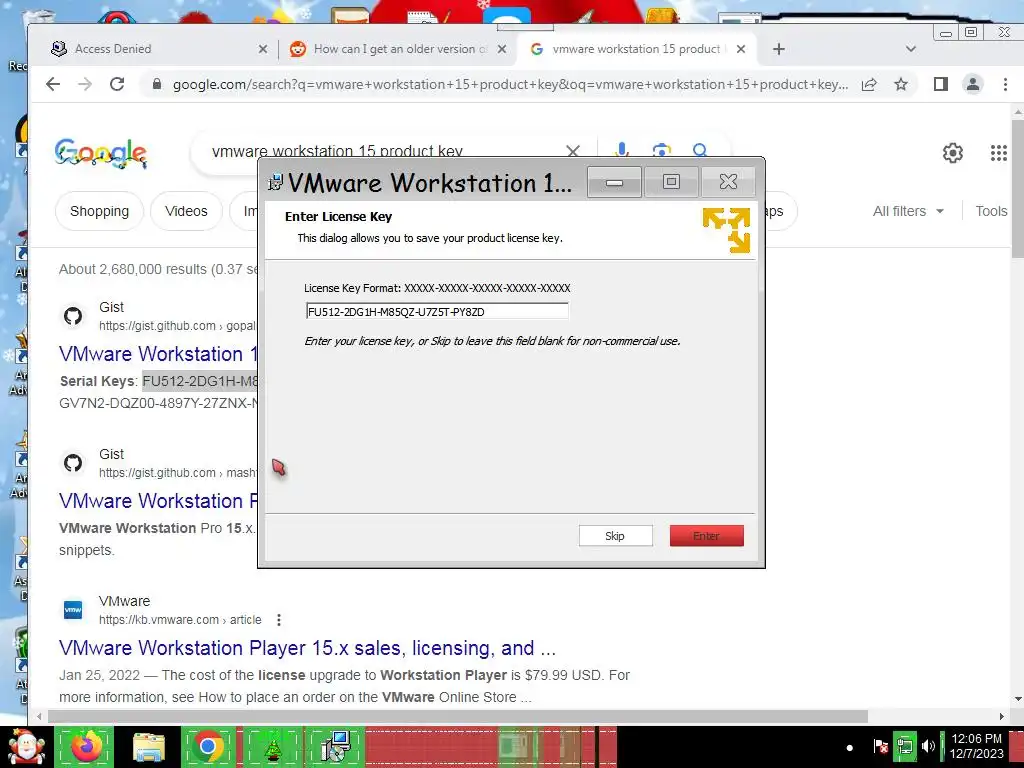The width and height of the screenshot is (1024, 768).
Task: Click the https://kb.vmware.com › article URL text
Action: coord(180,620)
